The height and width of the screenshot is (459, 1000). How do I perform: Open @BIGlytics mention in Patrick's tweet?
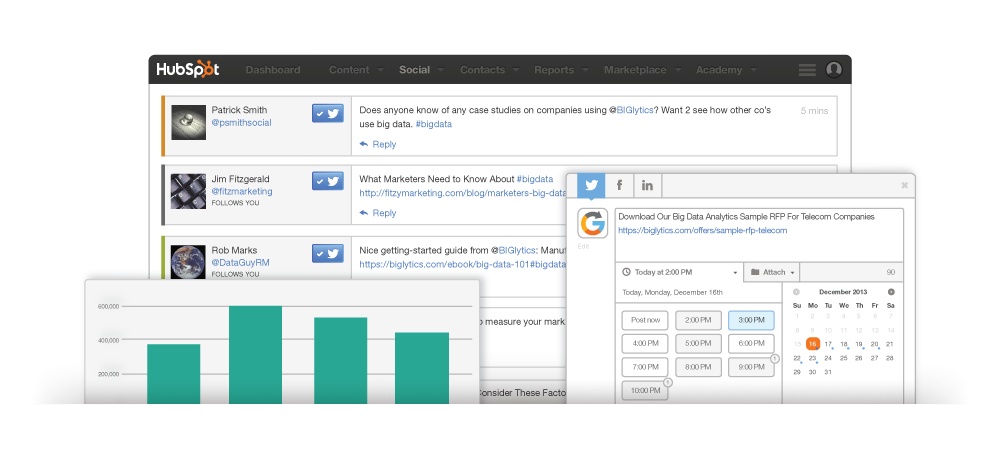pyautogui.click(x=631, y=110)
